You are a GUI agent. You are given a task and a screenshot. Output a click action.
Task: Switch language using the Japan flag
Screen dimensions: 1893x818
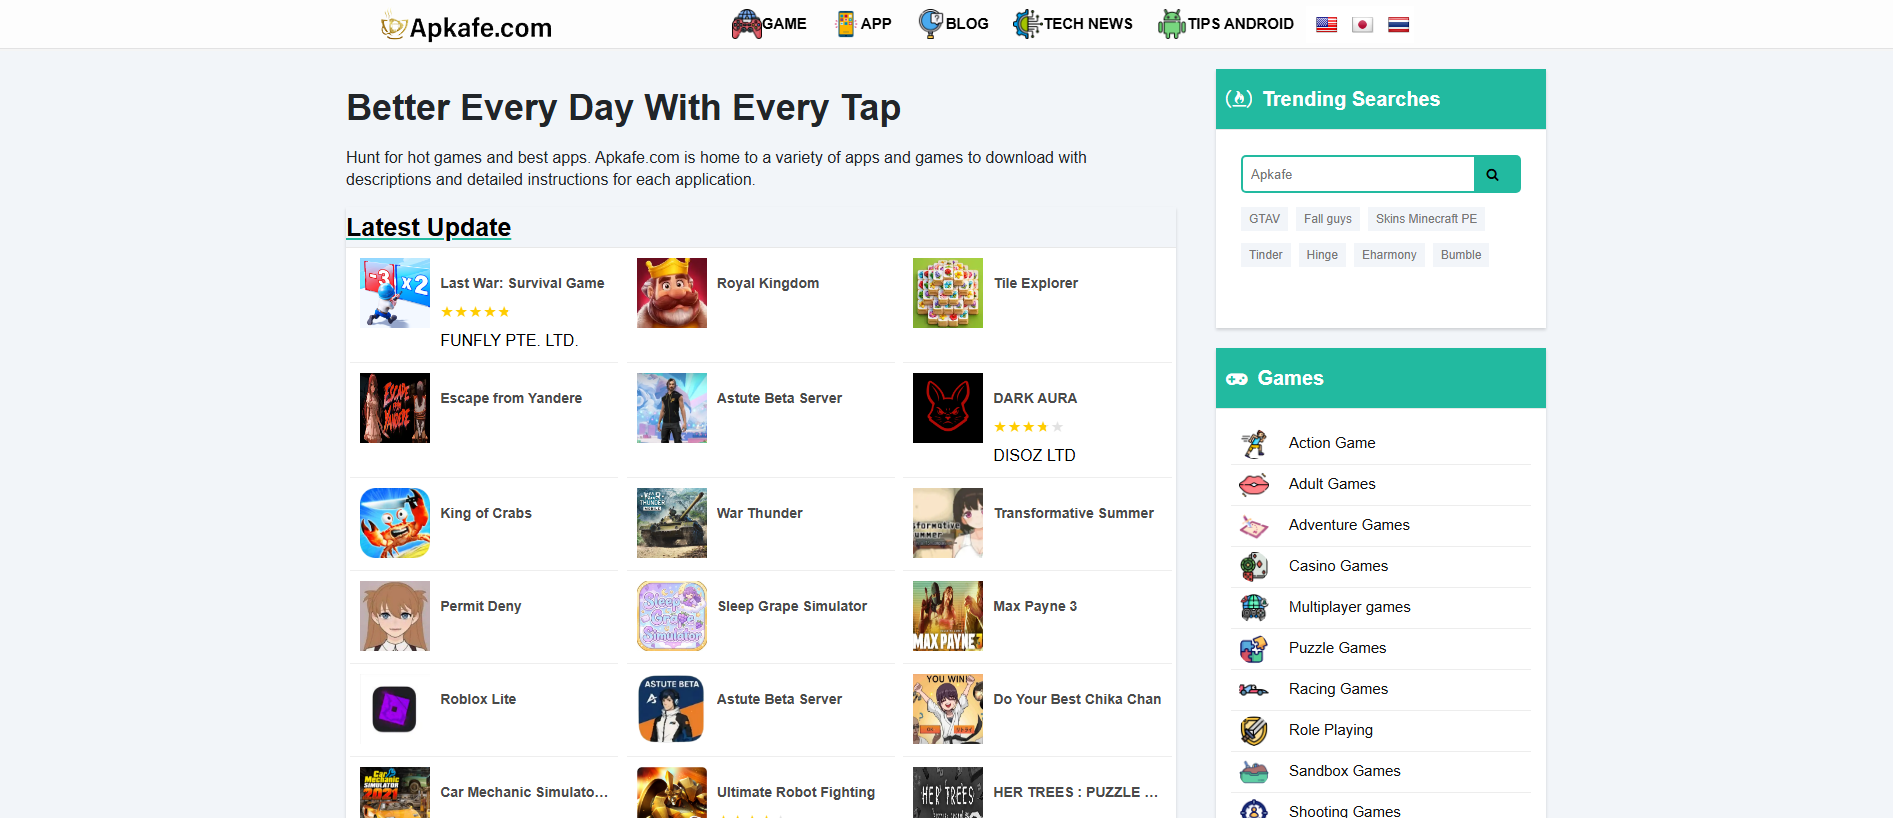(x=1362, y=25)
